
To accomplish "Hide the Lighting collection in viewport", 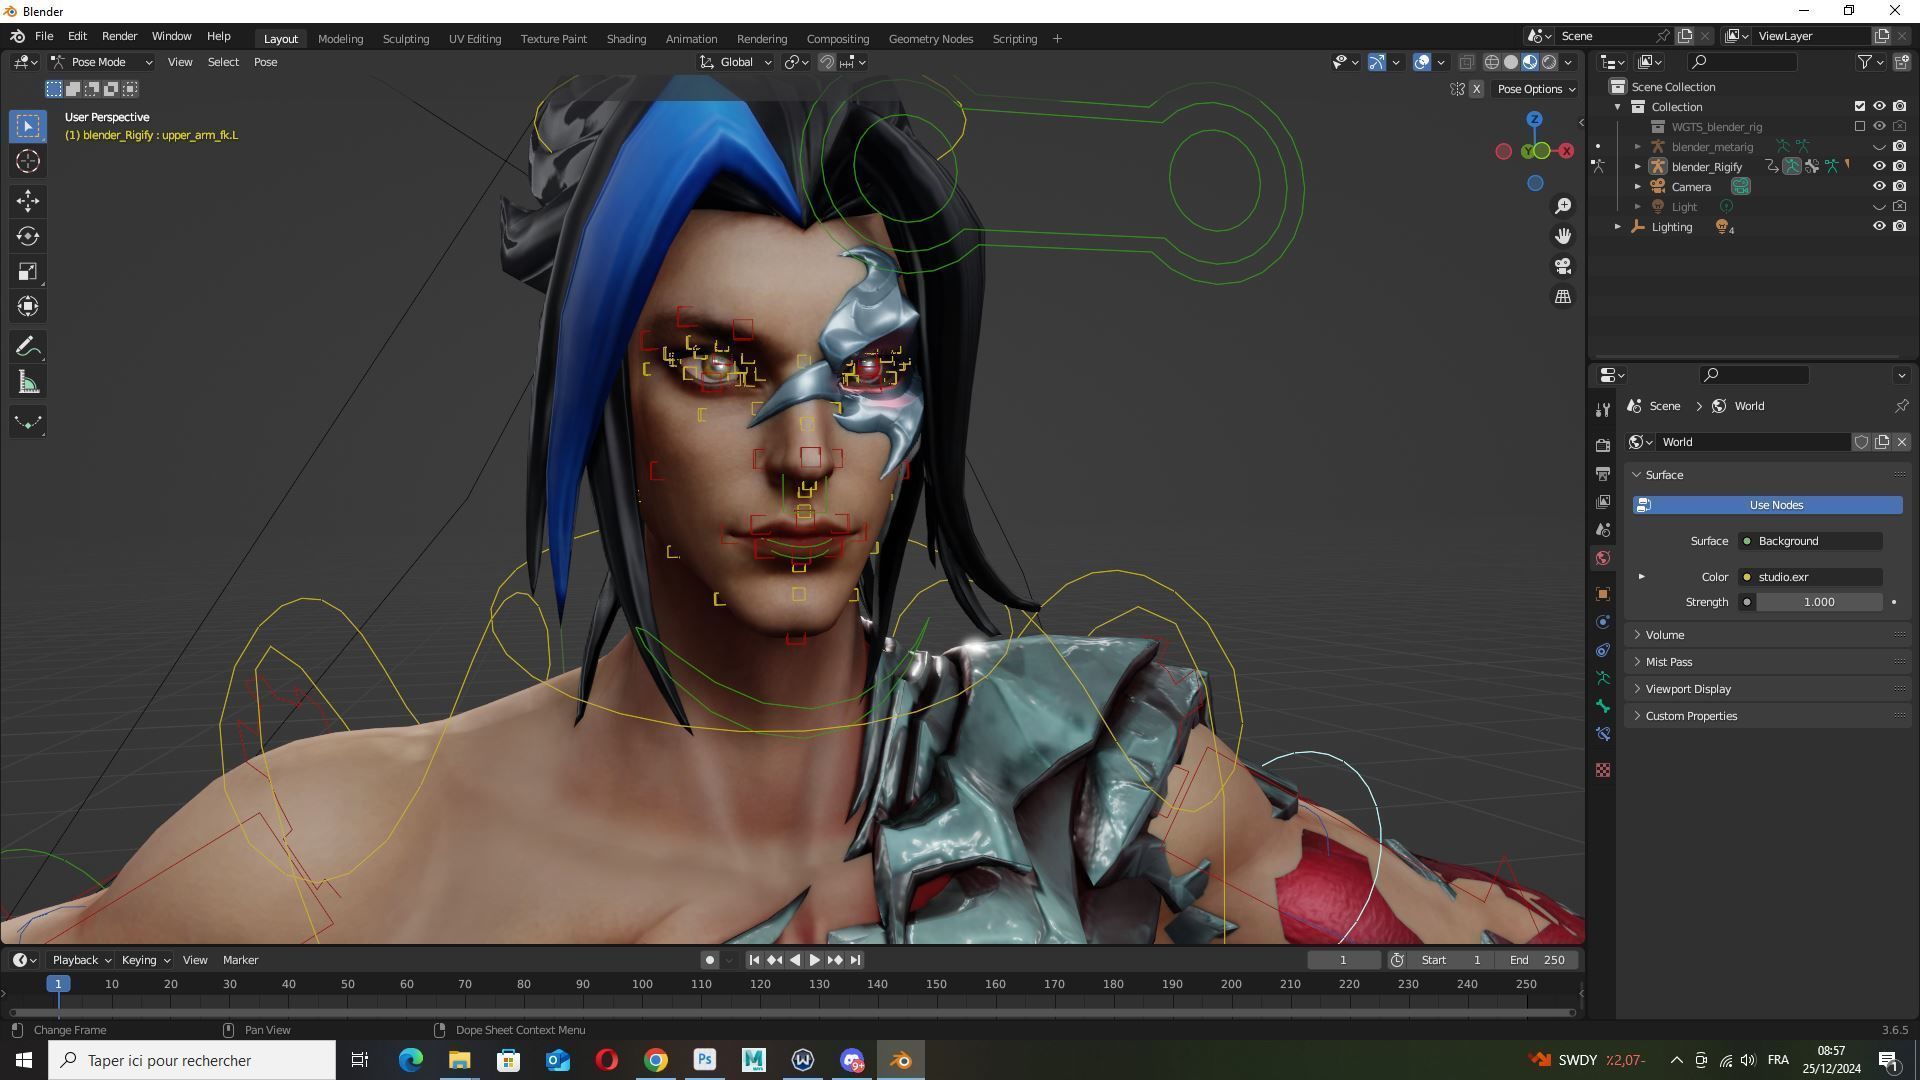I will pos(1879,226).
